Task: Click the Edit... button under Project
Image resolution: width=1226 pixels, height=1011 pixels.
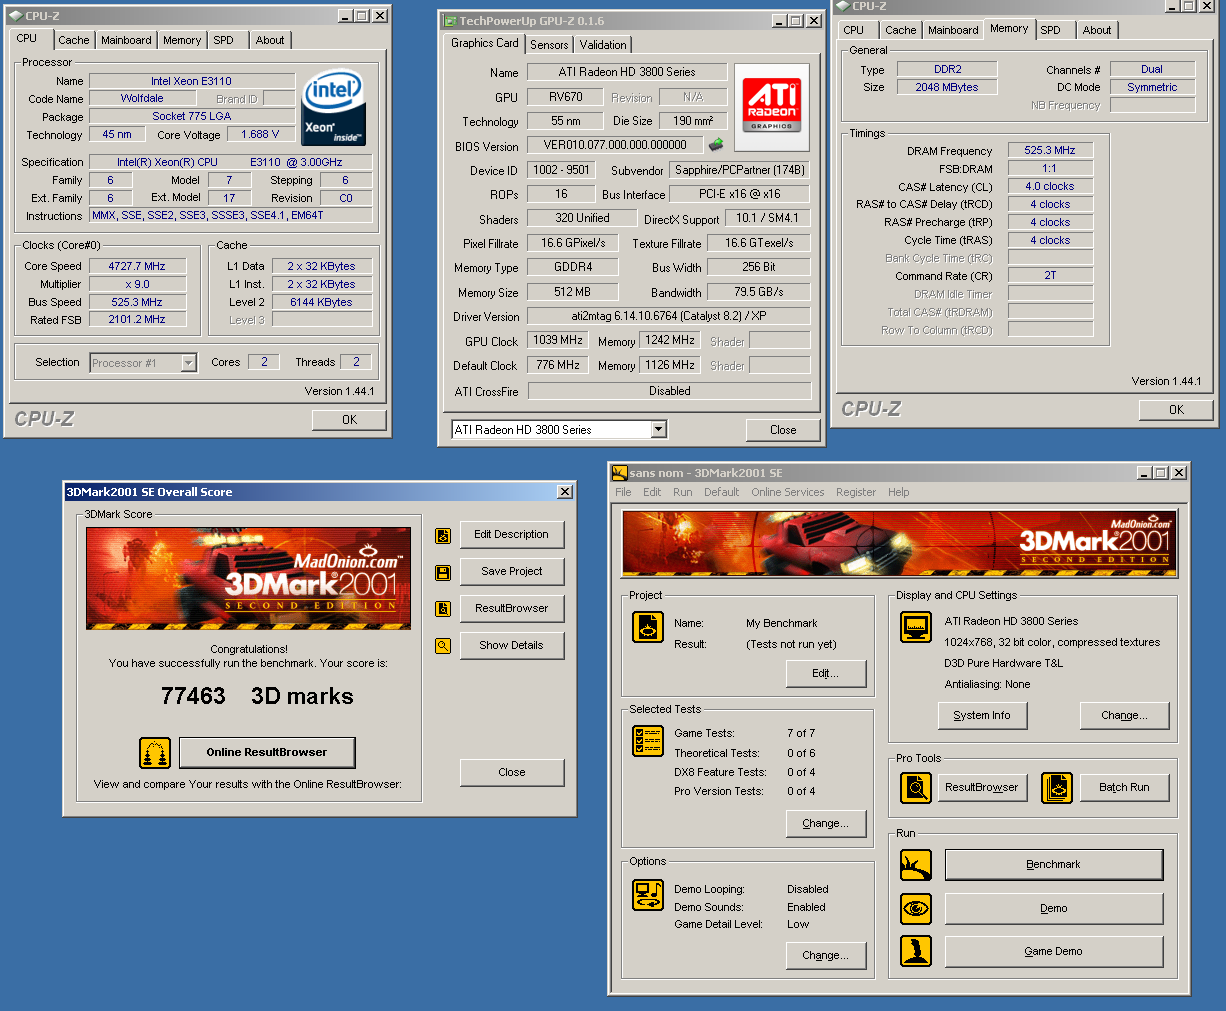Action: tap(825, 674)
